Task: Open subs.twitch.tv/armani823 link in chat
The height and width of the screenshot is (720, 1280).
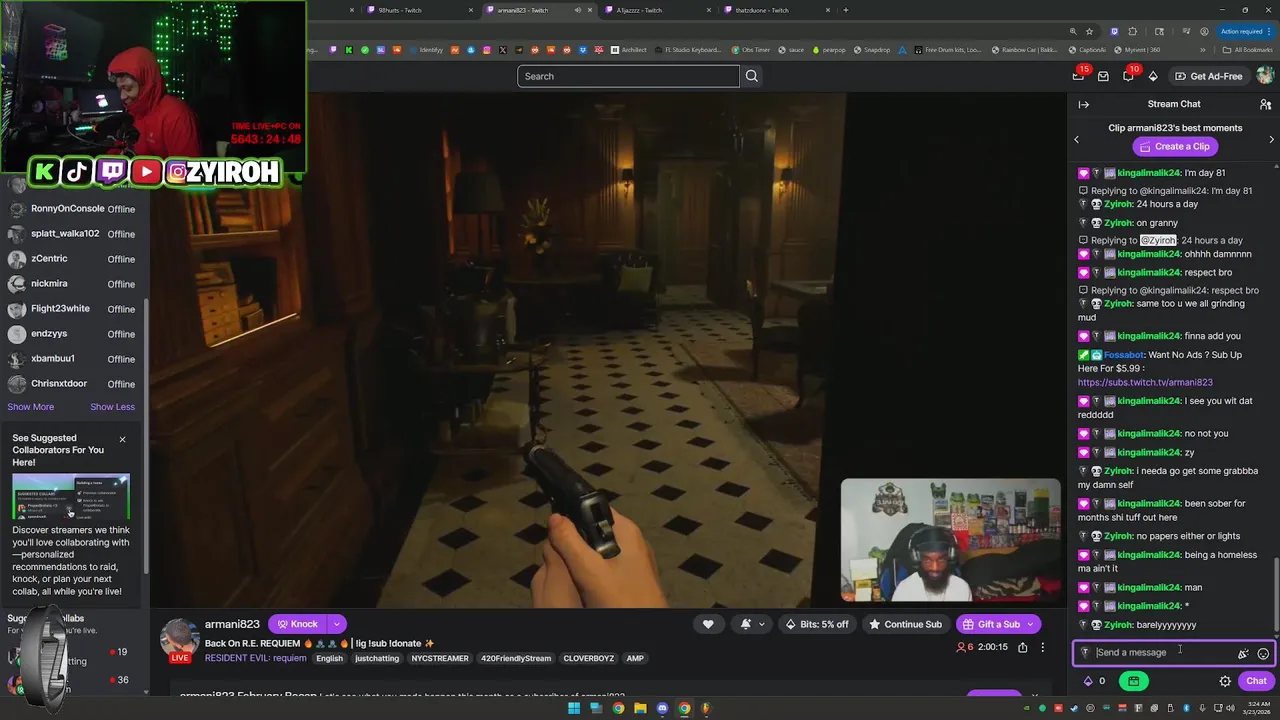Action: pos(1145,382)
